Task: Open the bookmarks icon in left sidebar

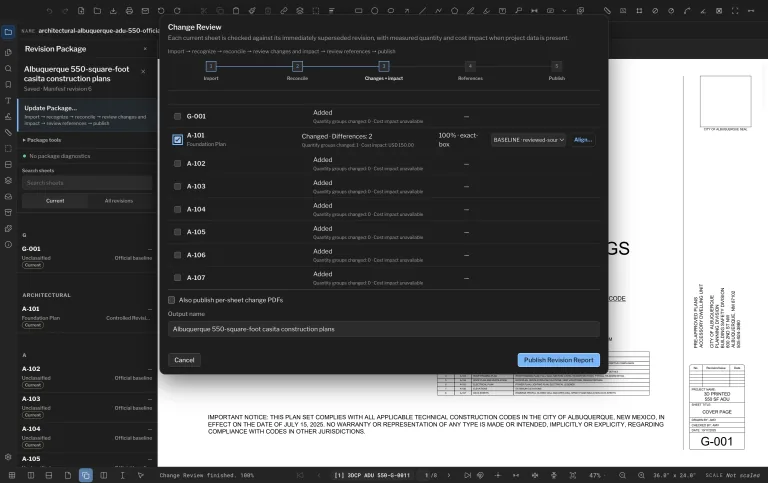Action: tap(8, 85)
